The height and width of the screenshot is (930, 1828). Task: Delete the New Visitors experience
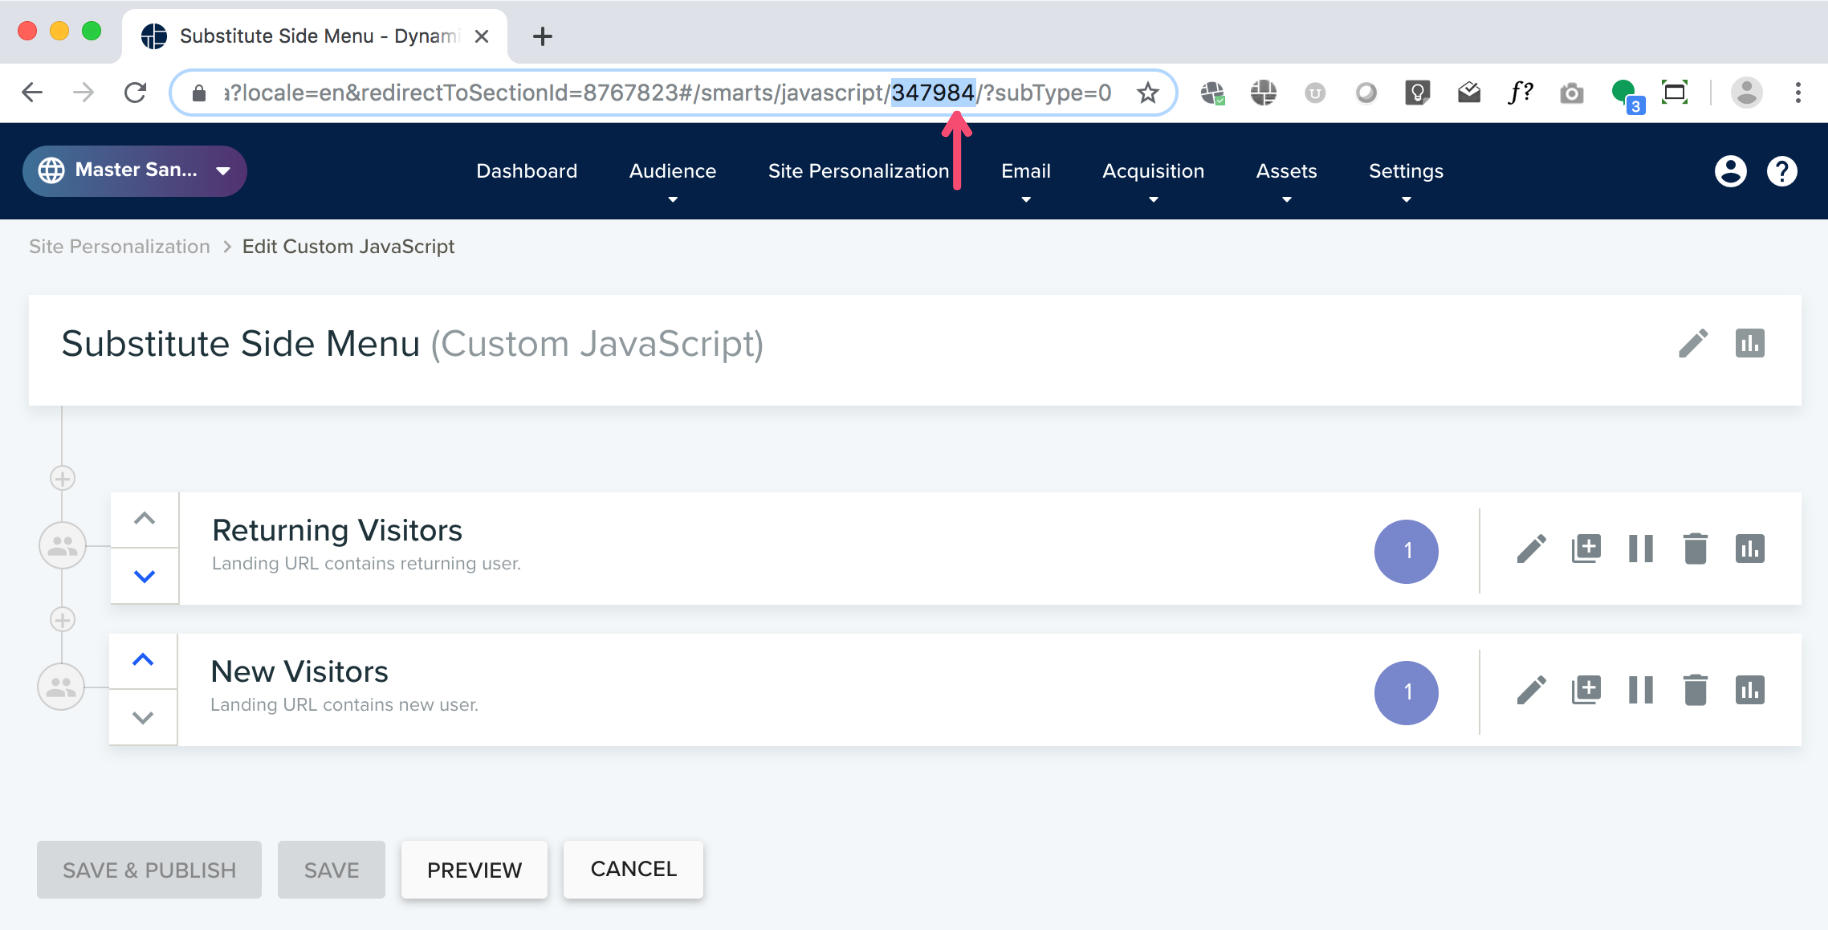(x=1695, y=689)
